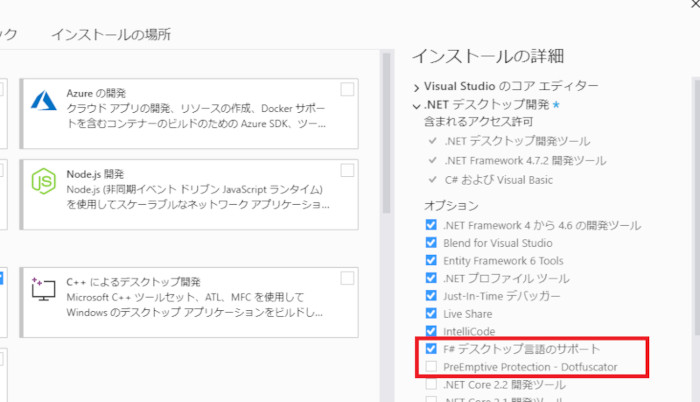Image resolution: width=700 pixels, height=402 pixels.
Task: Collapse .NET デスクトップ開発 section
Action: click(416, 106)
